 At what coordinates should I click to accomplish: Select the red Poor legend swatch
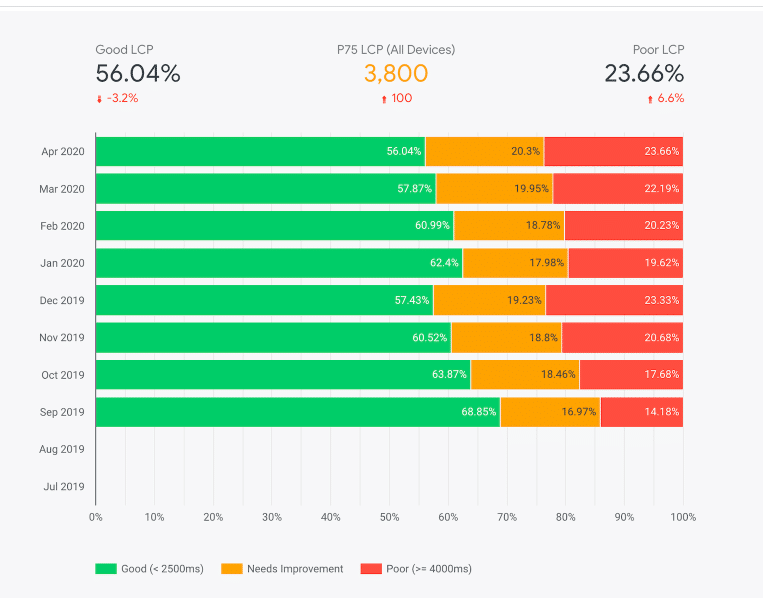pos(371,569)
